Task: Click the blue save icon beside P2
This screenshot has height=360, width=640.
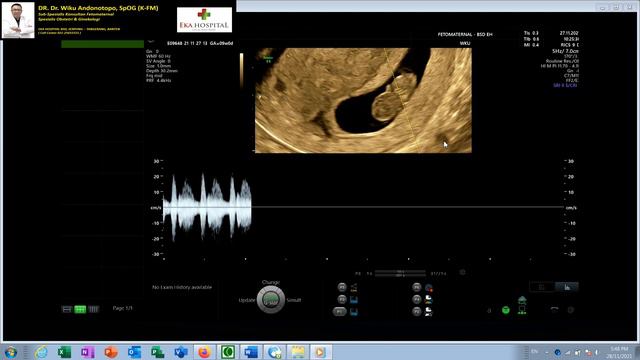Action: pyautogui.click(x=354, y=300)
